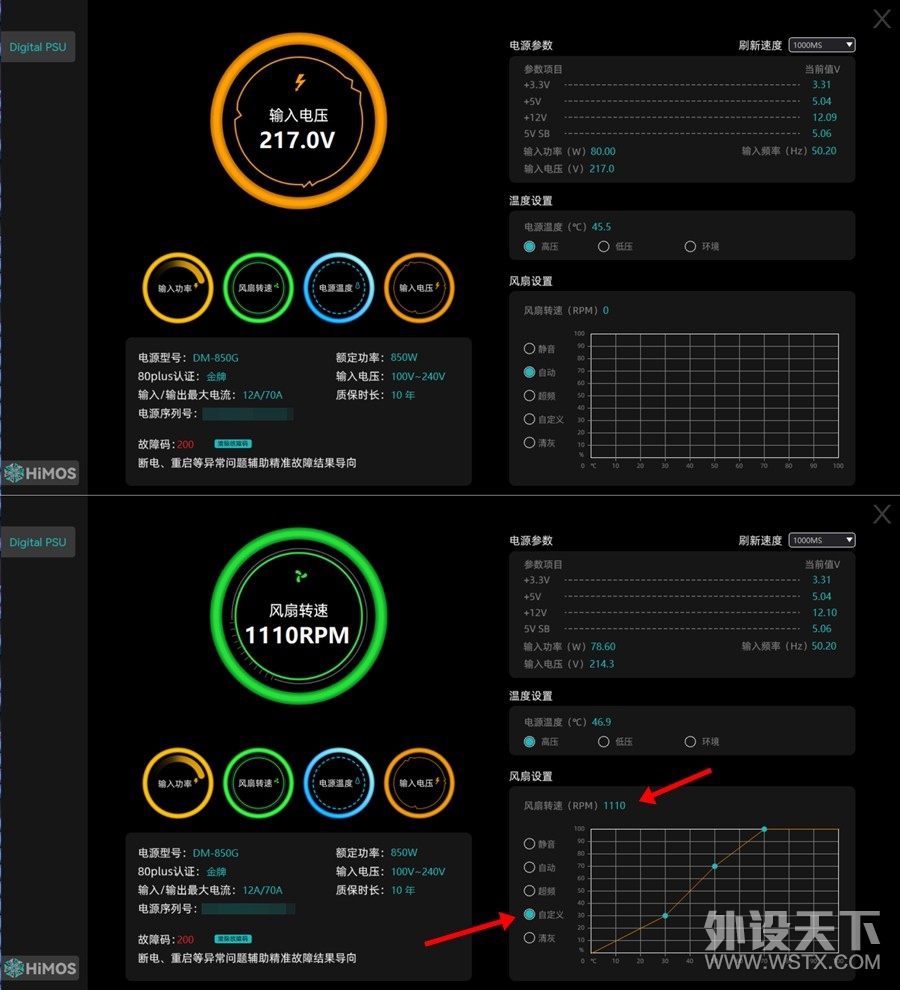Select 清灰 fan mode in 1110RPM window
The width and height of the screenshot is (900, 990).
pyautogui.click(x=529, y=938)
